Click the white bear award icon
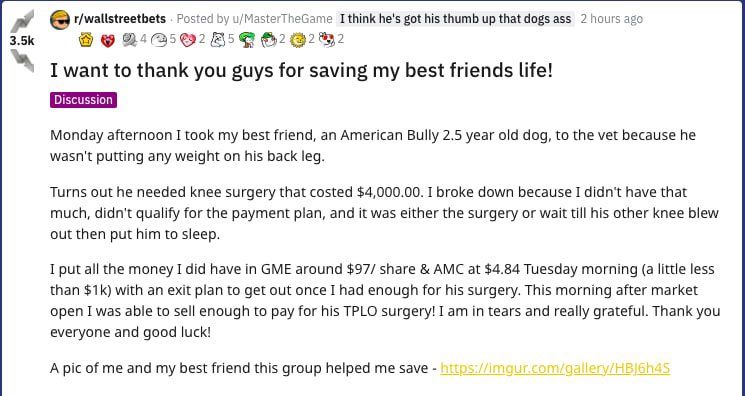The image size is (745, 396). pos(217,40)
